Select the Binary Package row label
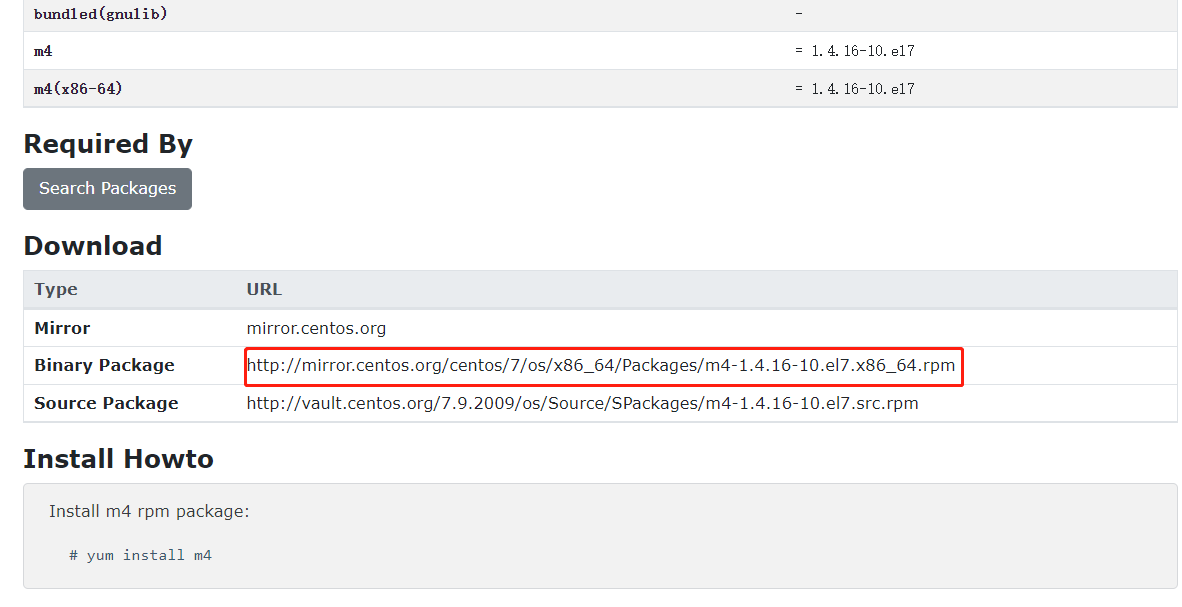The width and height of the screenshot is (1182, 607). 104,365
